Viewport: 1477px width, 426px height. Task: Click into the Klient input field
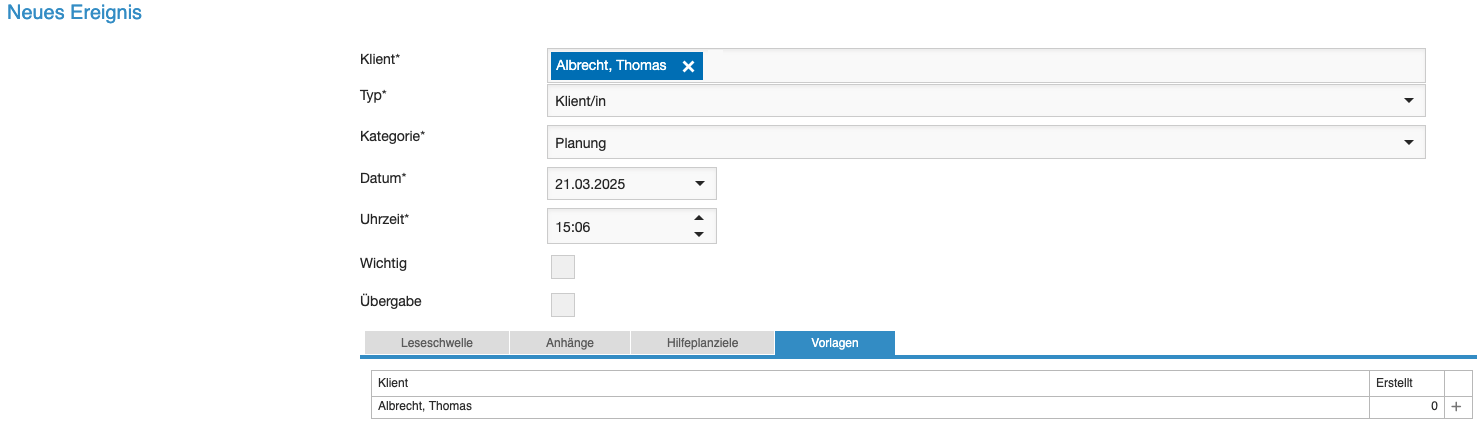(x=1060, y=66)
